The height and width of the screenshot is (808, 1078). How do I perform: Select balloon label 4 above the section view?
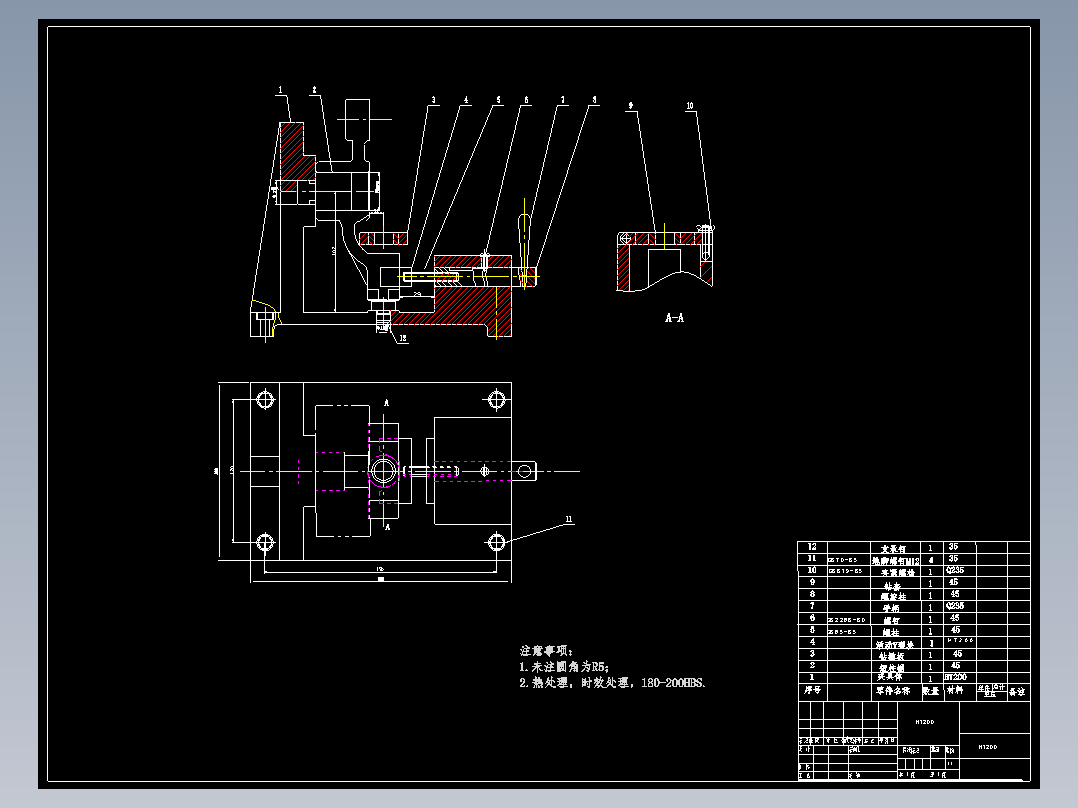(x=466, y=100)
